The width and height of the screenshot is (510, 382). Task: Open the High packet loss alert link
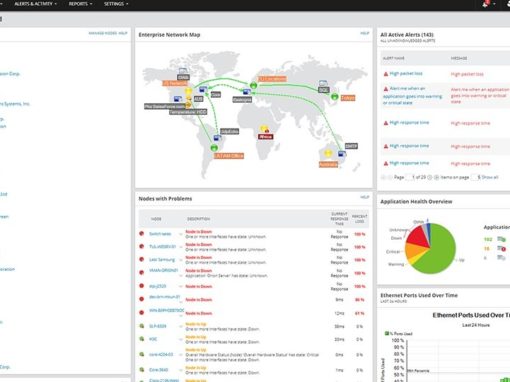(406, 73)
